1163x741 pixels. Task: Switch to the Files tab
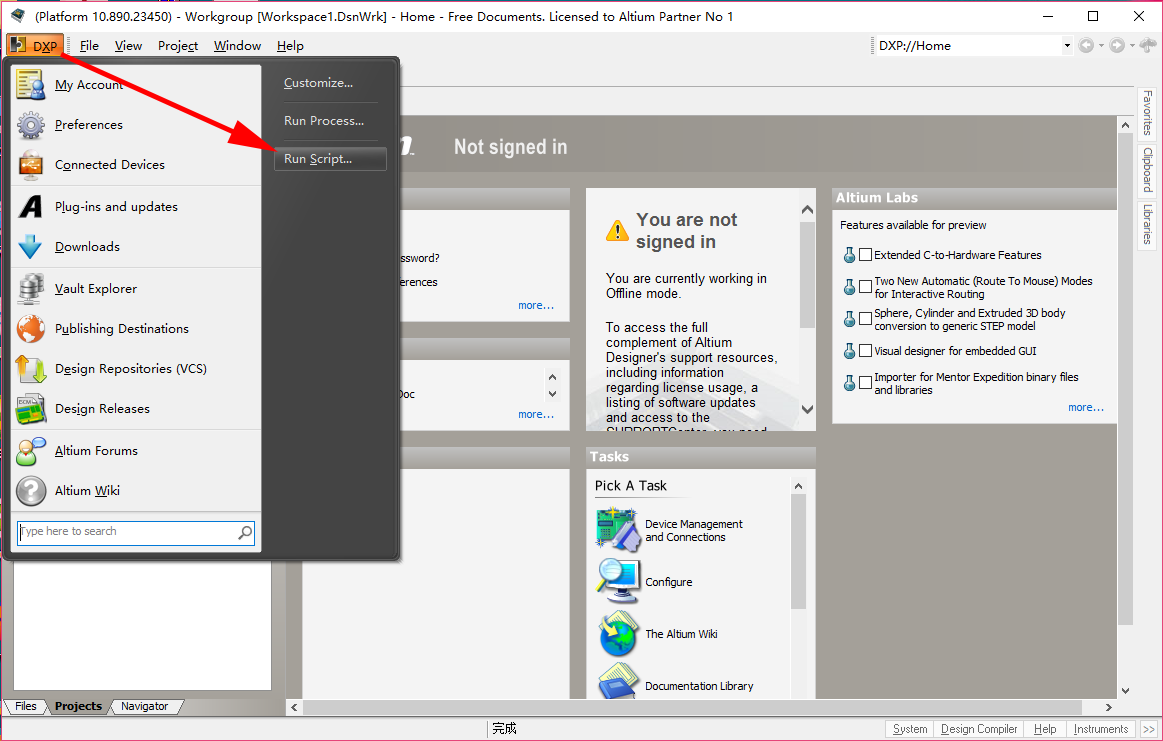coord(25,706)
